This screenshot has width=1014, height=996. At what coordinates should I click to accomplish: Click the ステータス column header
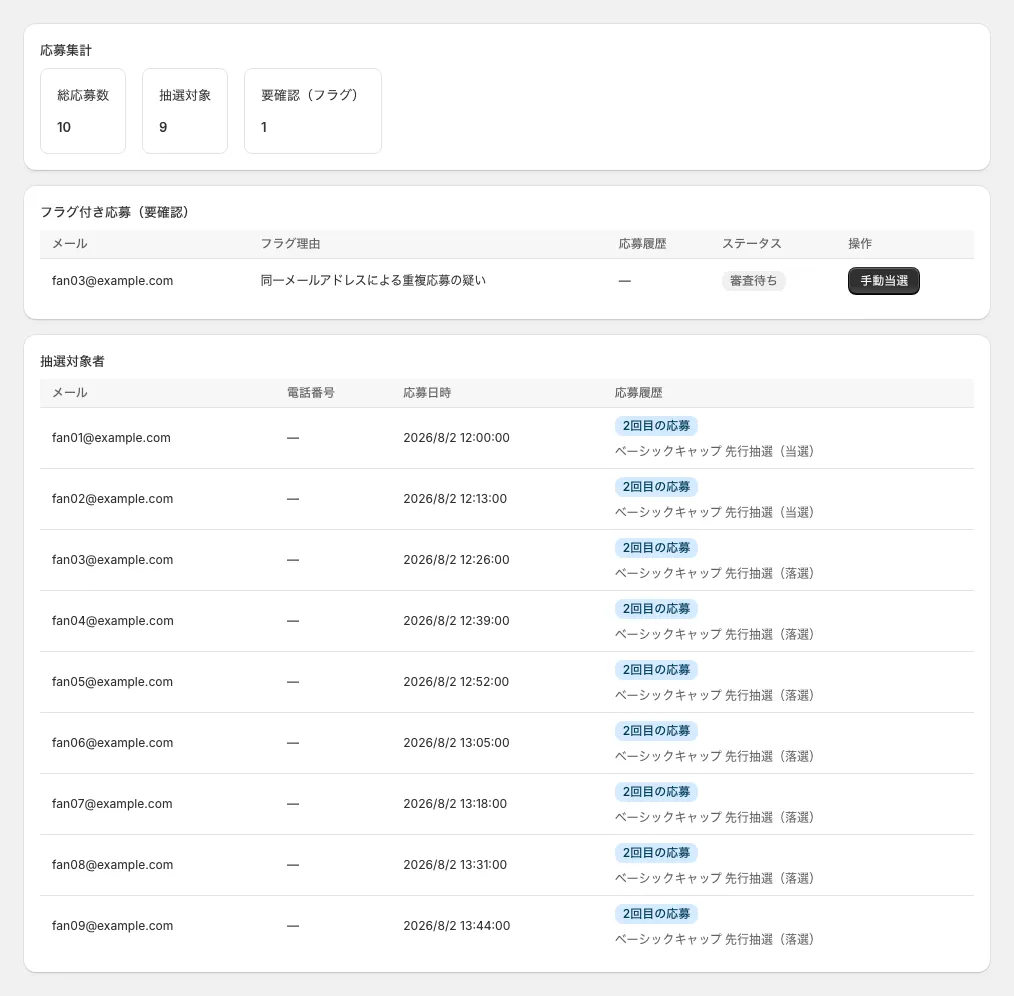(751, 244)
